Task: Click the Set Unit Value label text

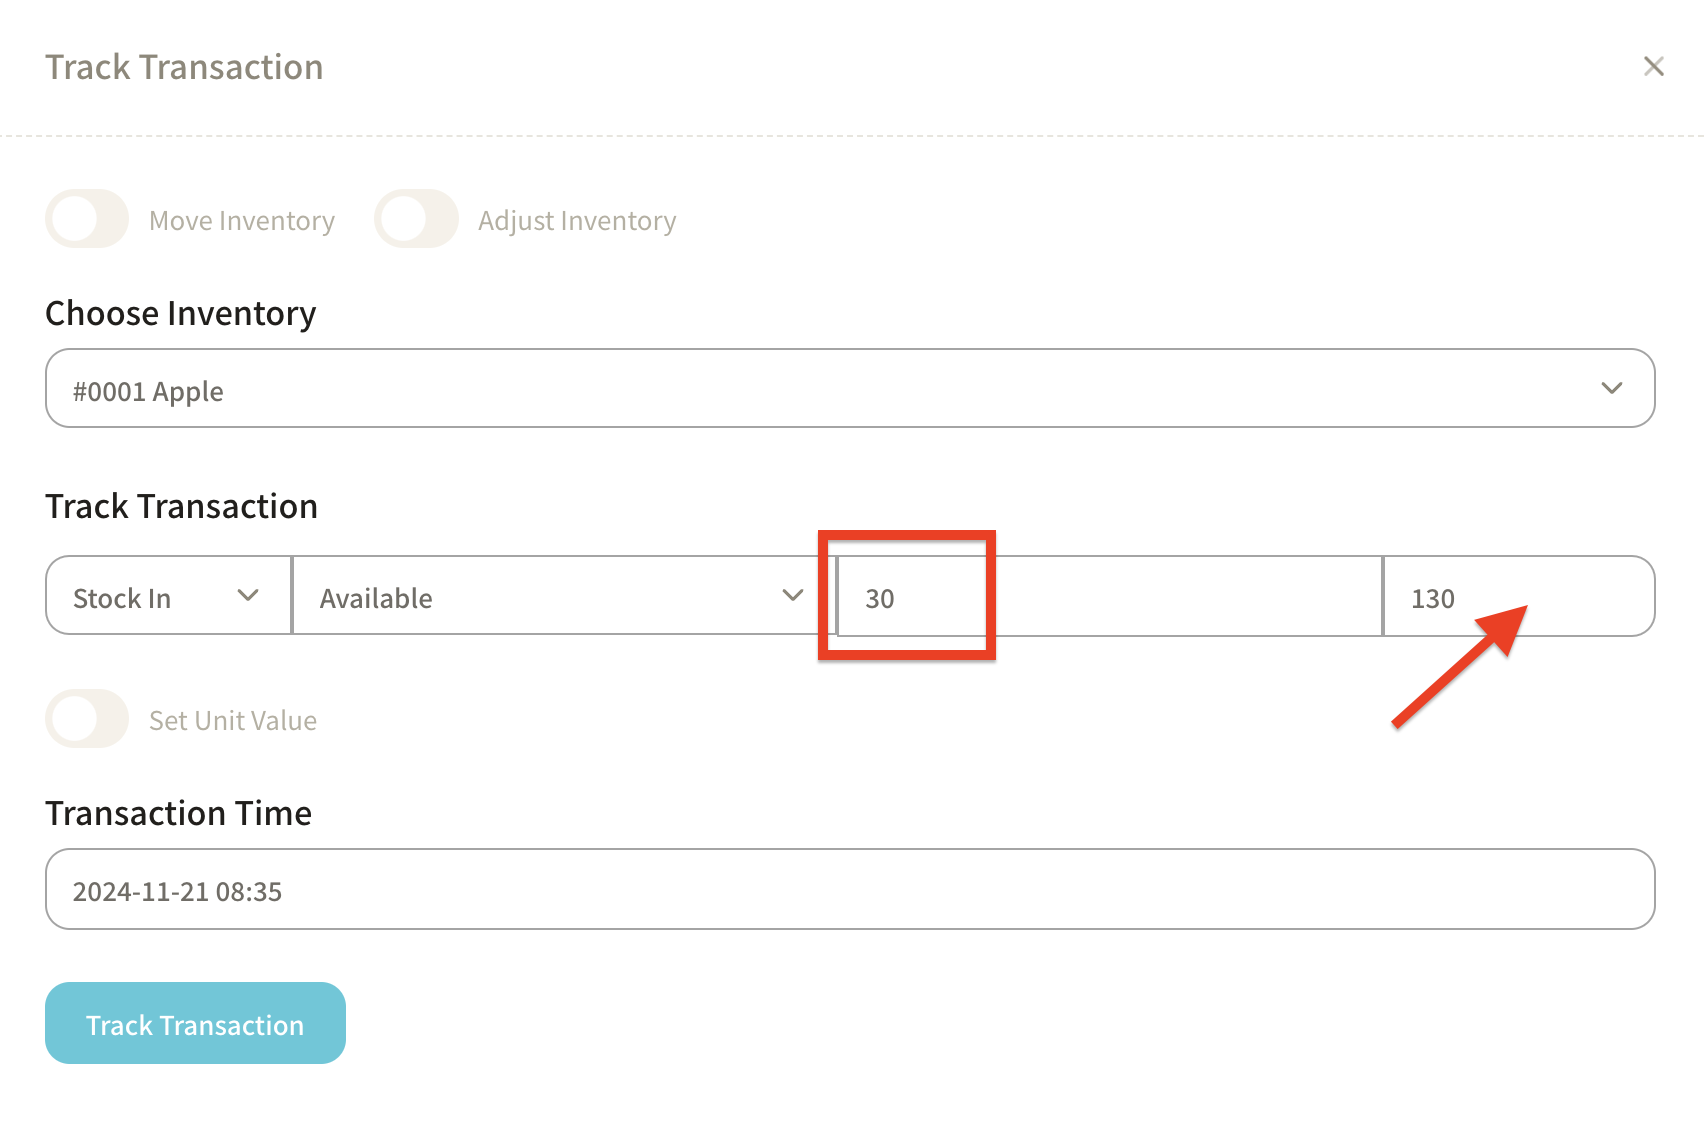Action: 233,721
